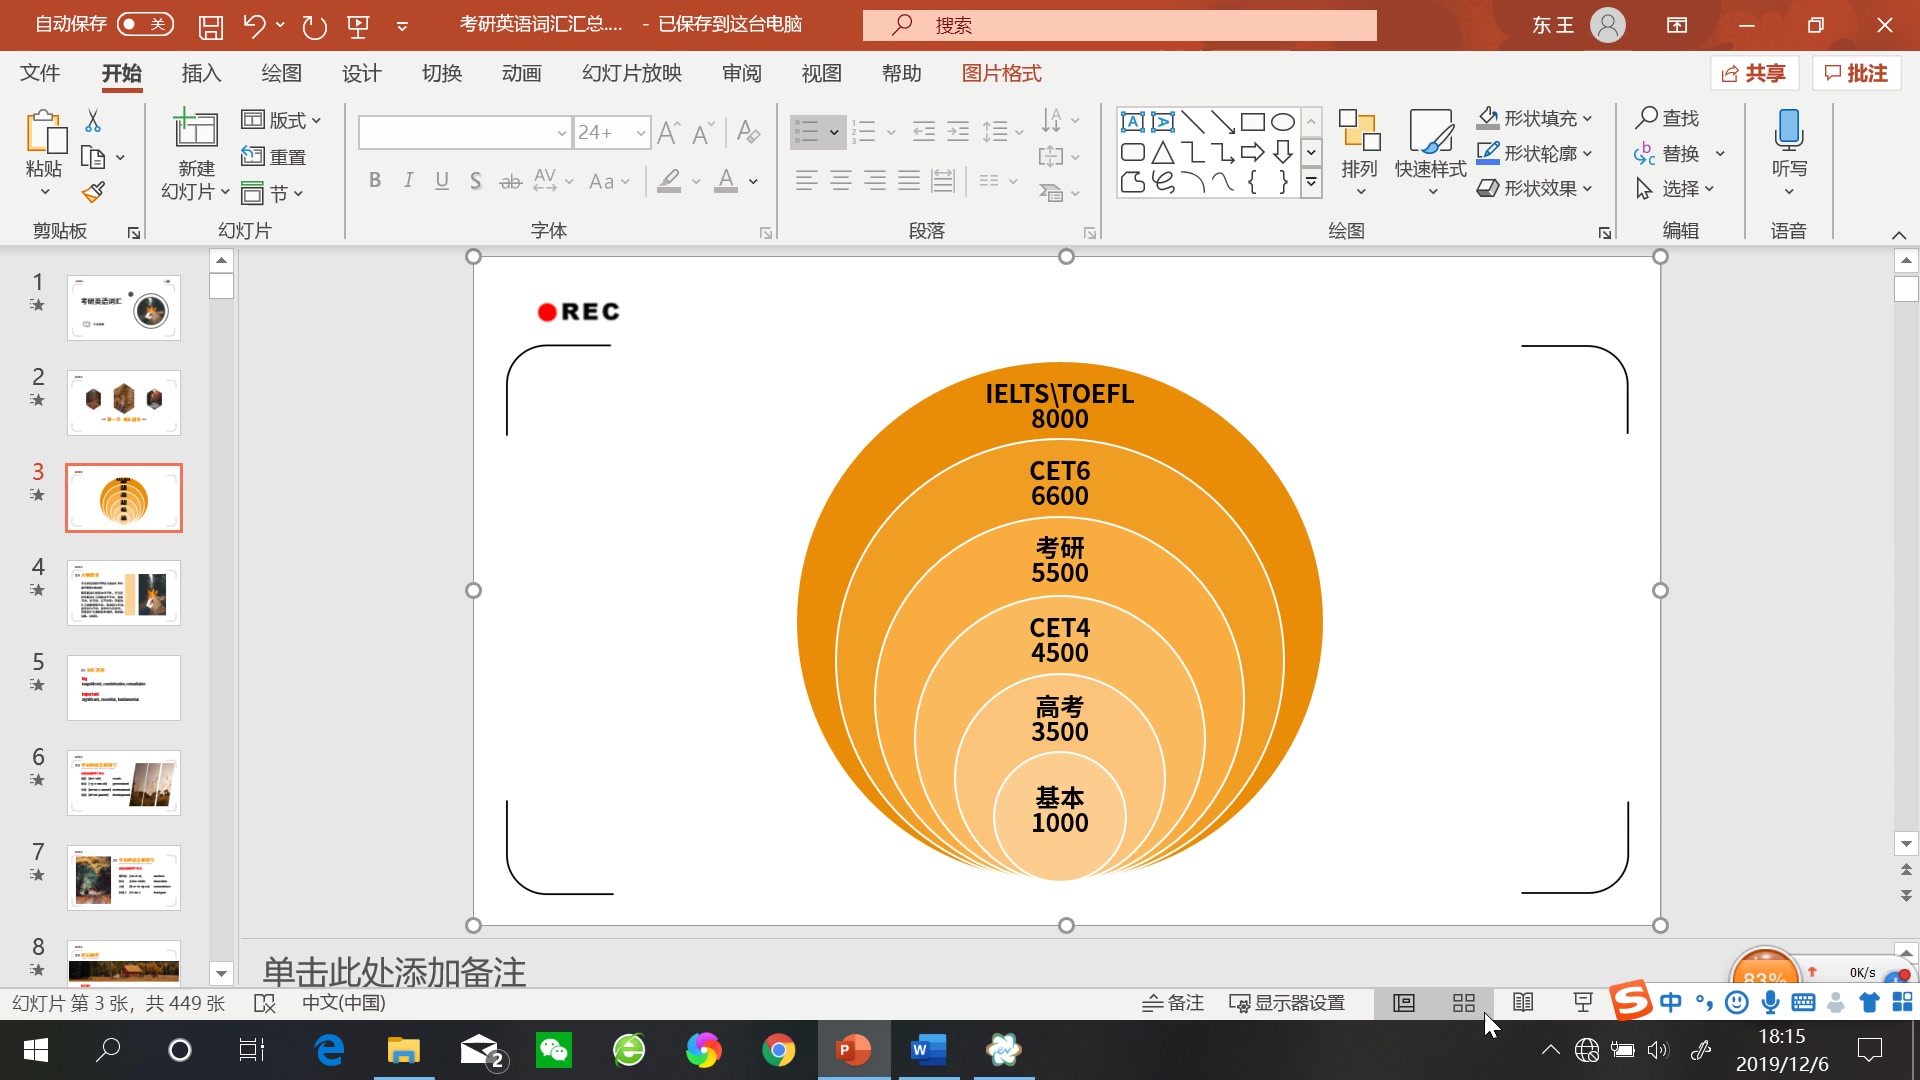
Task: Open the Slide Show (幻灯片放映) tab
Action: click(x=632, y=73)
